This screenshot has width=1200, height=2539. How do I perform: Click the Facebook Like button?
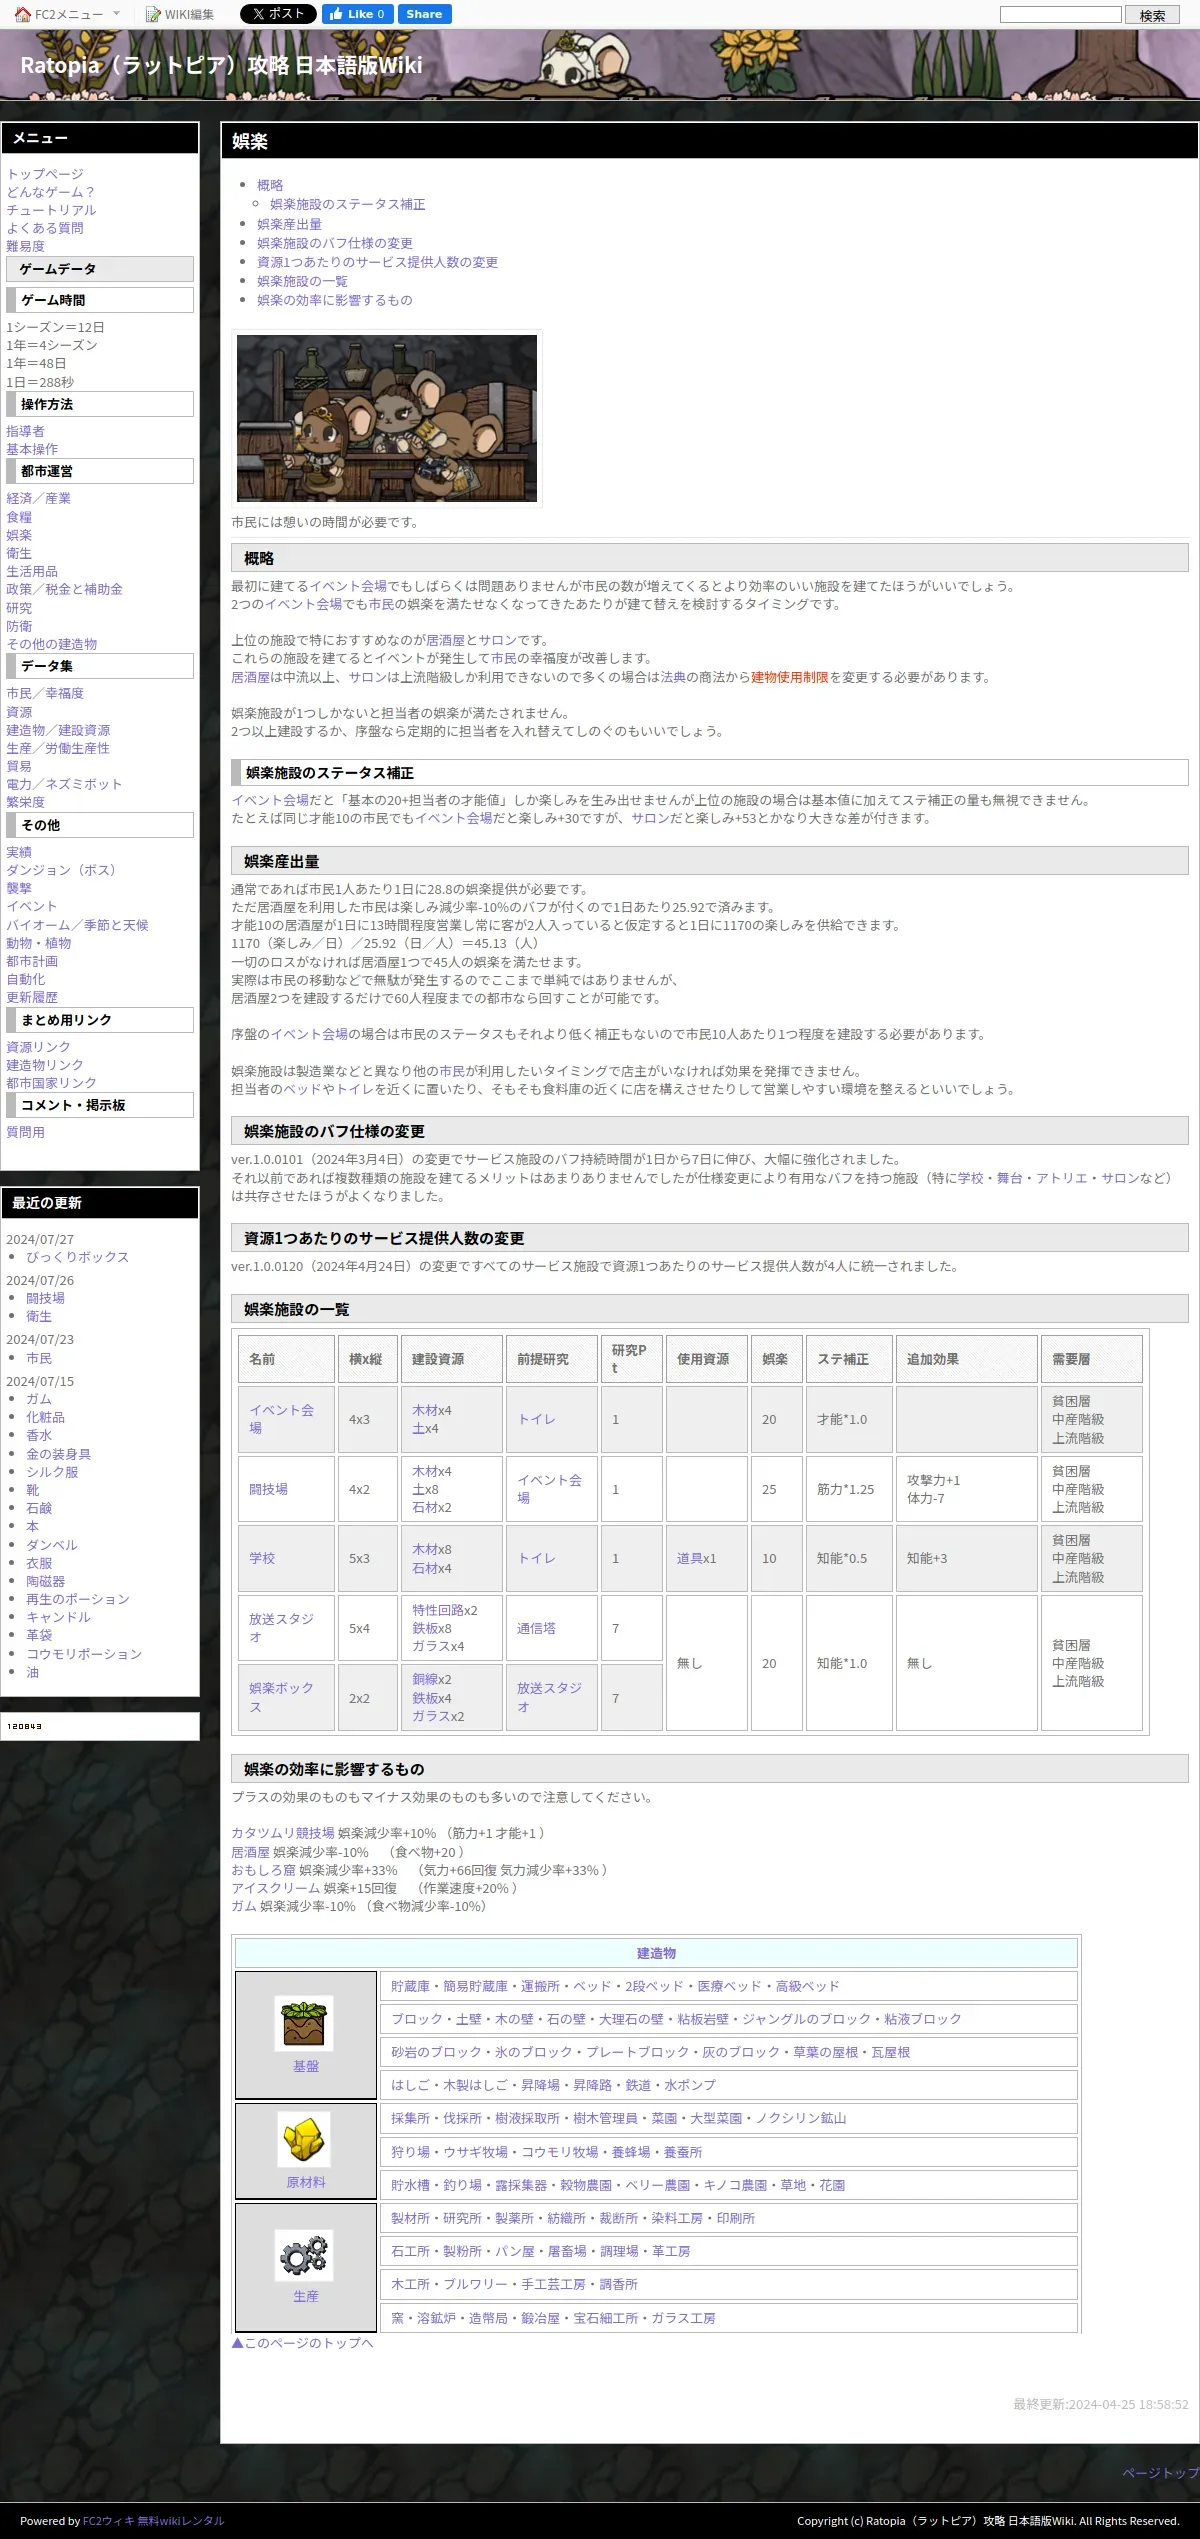357,14
